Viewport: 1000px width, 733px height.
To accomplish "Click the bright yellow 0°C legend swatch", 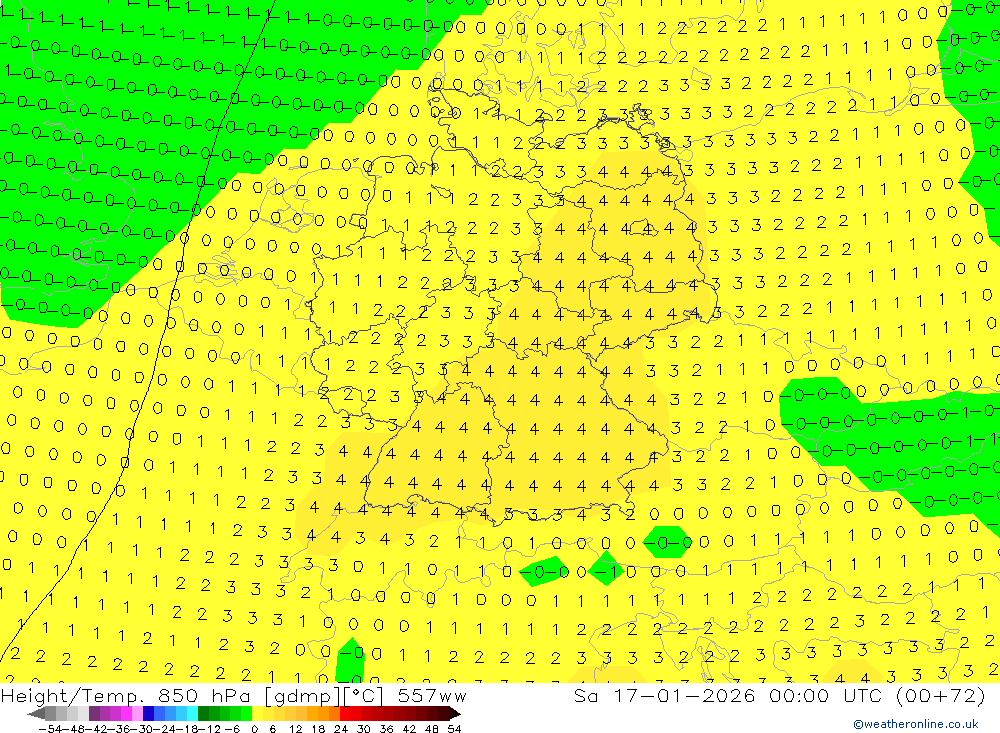I will pyautogui.click(x=257, y=713).
